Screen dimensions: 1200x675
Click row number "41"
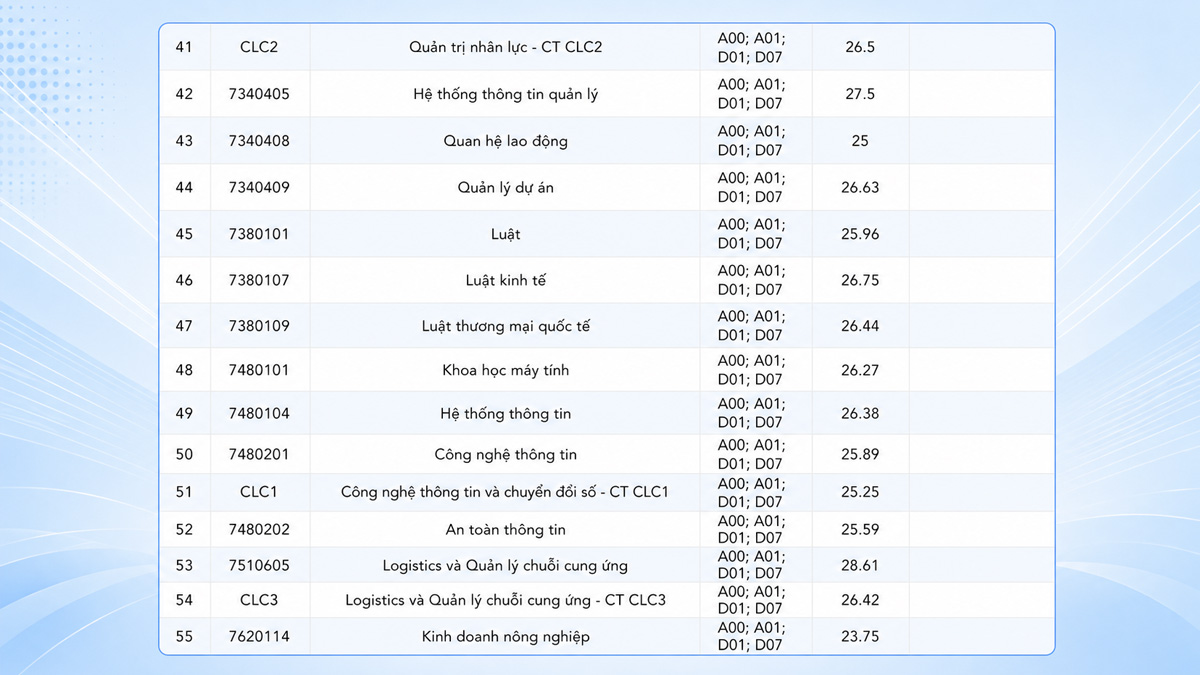[184, 47]
